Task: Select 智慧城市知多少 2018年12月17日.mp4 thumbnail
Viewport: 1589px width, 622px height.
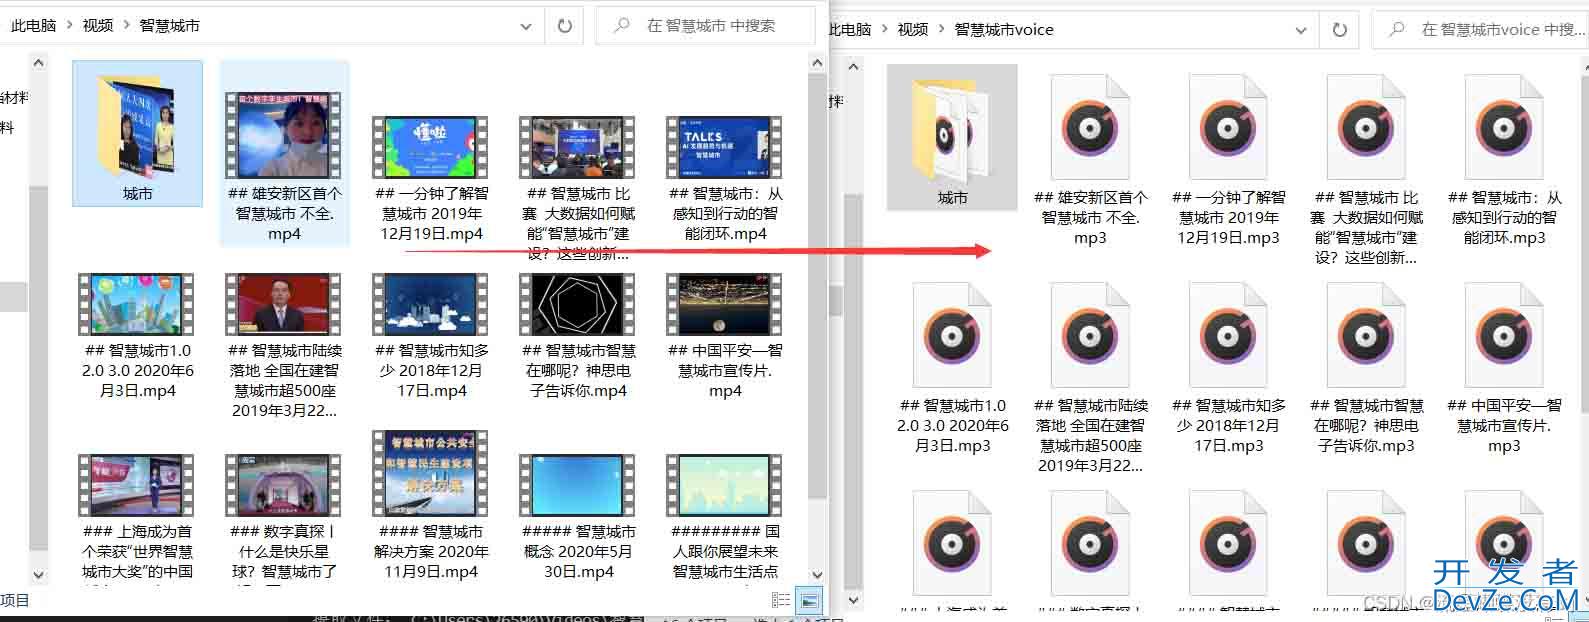Action: coord(431,304)
